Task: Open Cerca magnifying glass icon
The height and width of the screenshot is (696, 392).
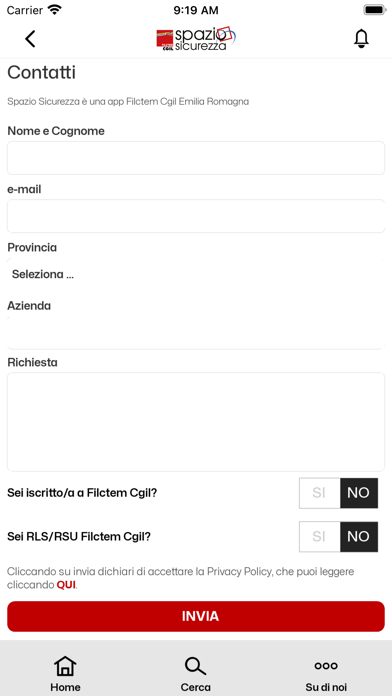Action: click(195, 666)
